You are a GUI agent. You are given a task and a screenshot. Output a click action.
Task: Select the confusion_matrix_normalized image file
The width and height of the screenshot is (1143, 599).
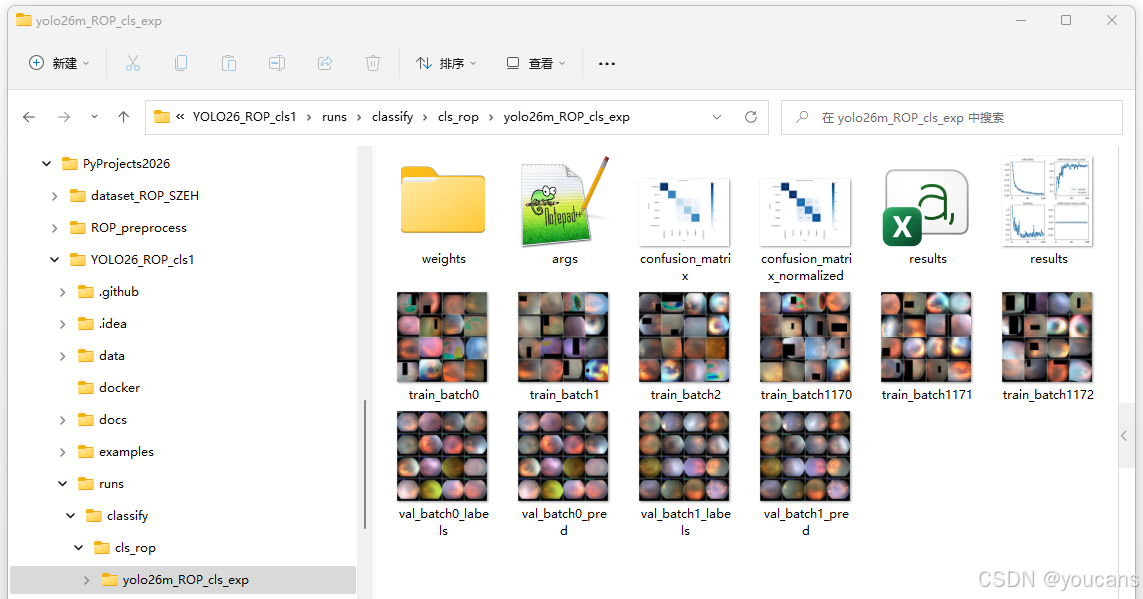[x=805, y=212]
